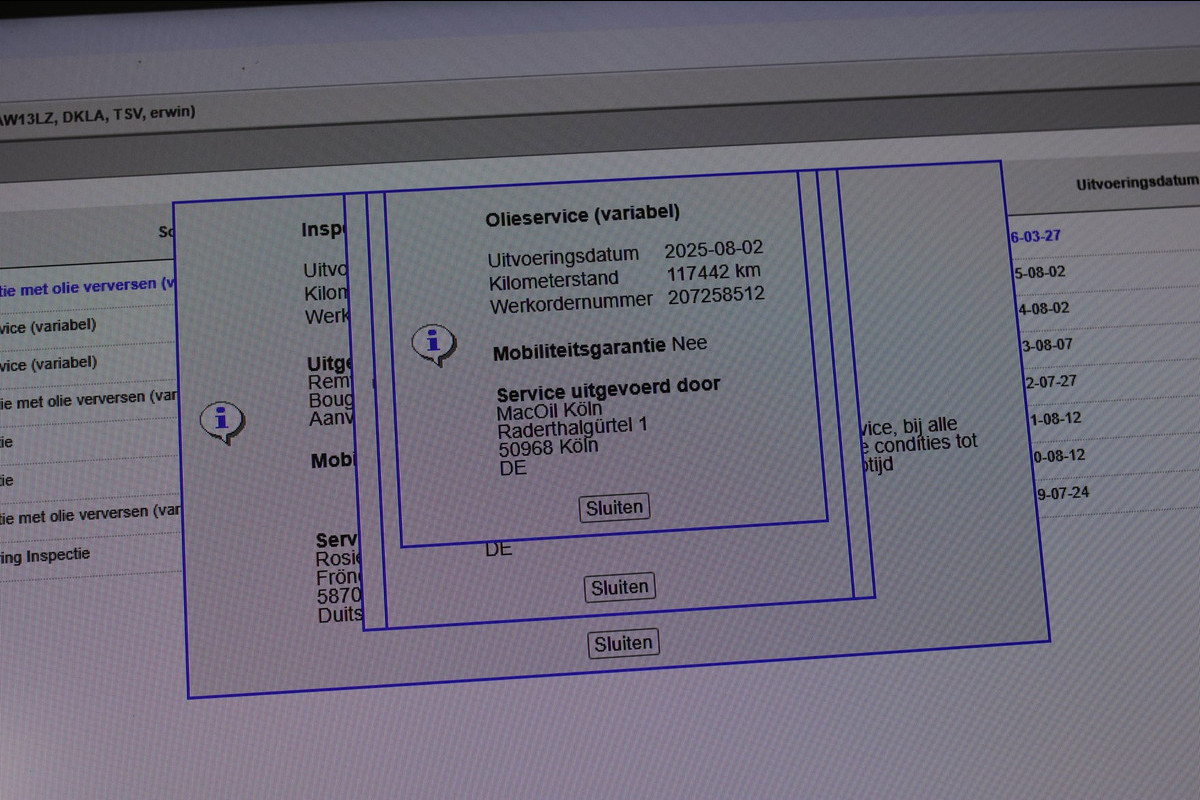
Task: Select the upper (variabel) service row
Action: [50, 327]
